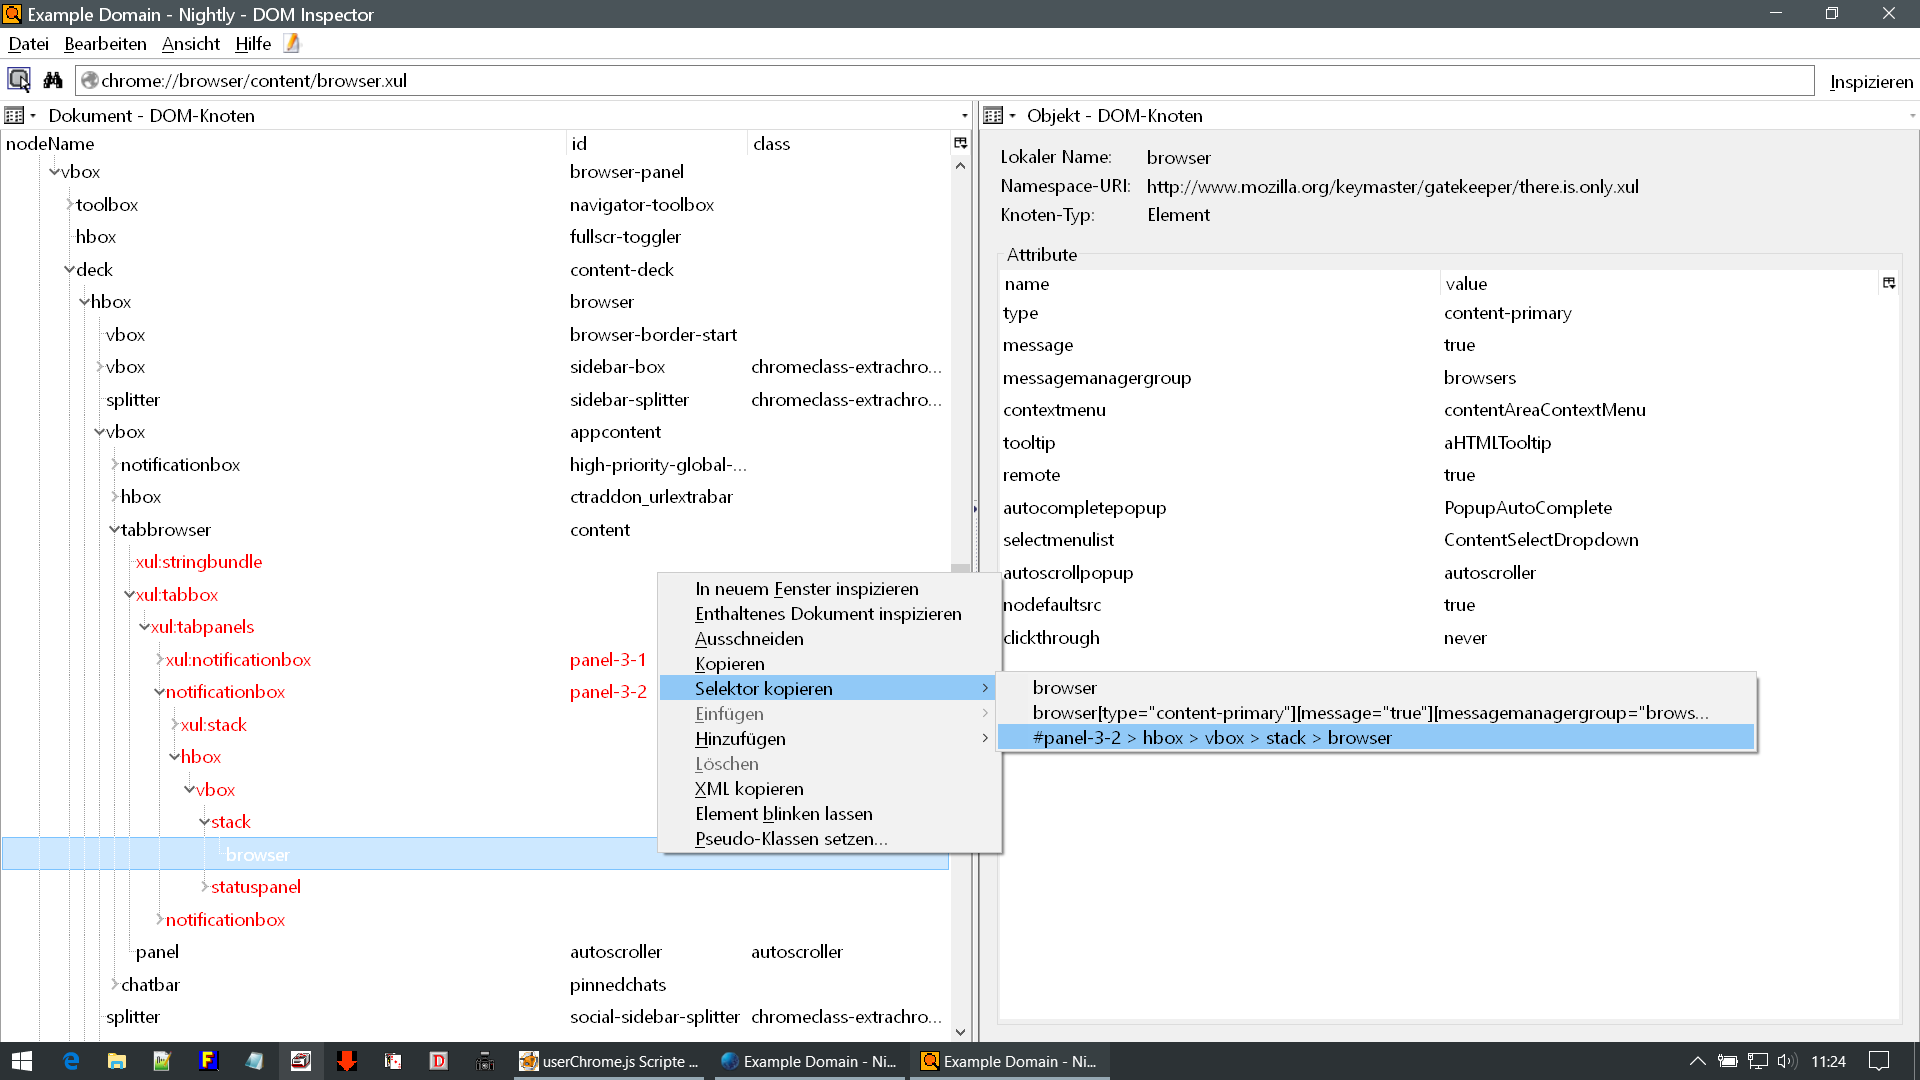Click the node tree scroll down arrow
The image size is (1920, 1080).
(x=960, y=1032)
